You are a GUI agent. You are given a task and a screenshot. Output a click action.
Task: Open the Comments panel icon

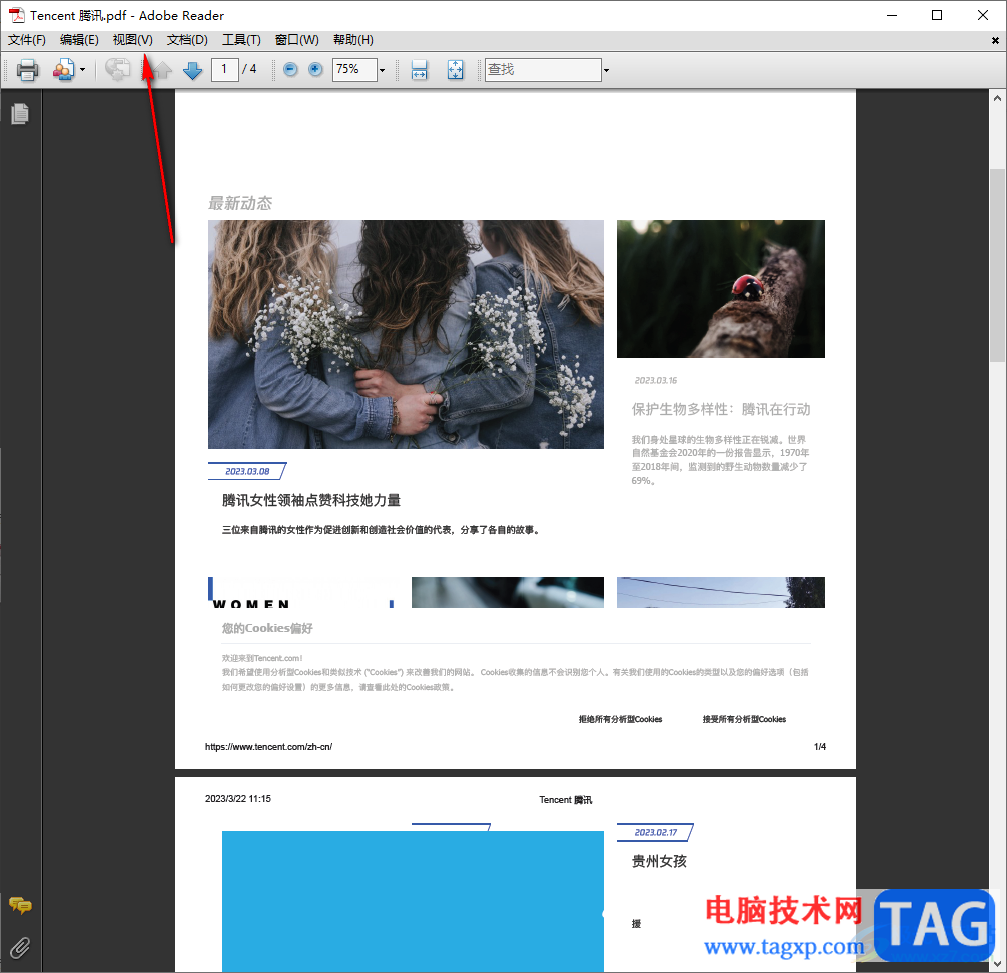tap(20, 906)
